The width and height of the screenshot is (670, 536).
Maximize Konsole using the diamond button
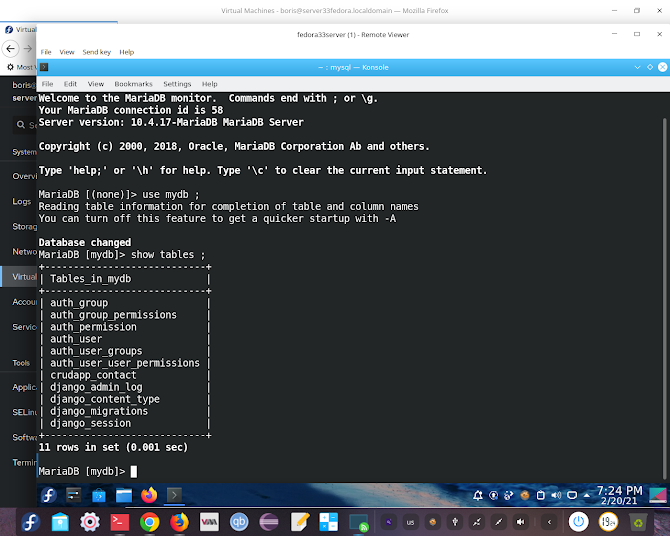click(650, 67)
